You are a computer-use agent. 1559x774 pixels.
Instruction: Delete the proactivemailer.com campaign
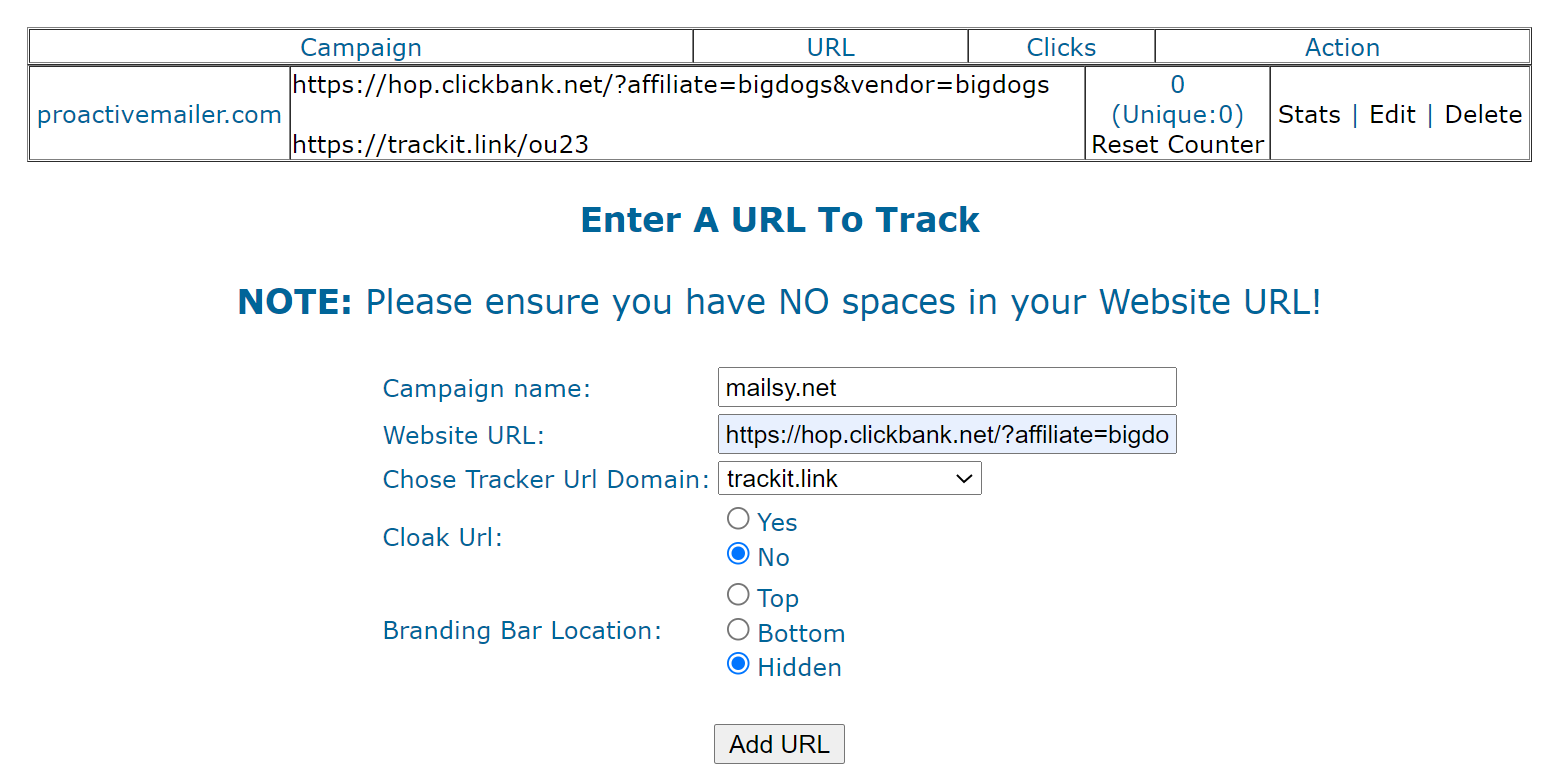point(1483,114)
